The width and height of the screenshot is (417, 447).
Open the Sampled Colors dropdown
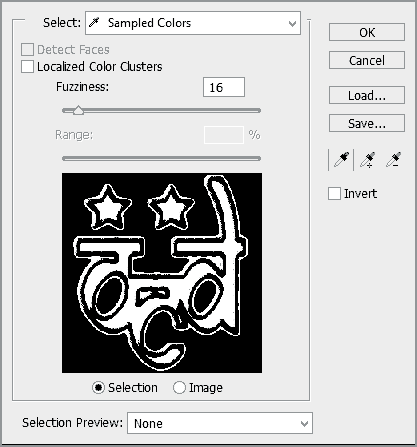pos(193,23)
